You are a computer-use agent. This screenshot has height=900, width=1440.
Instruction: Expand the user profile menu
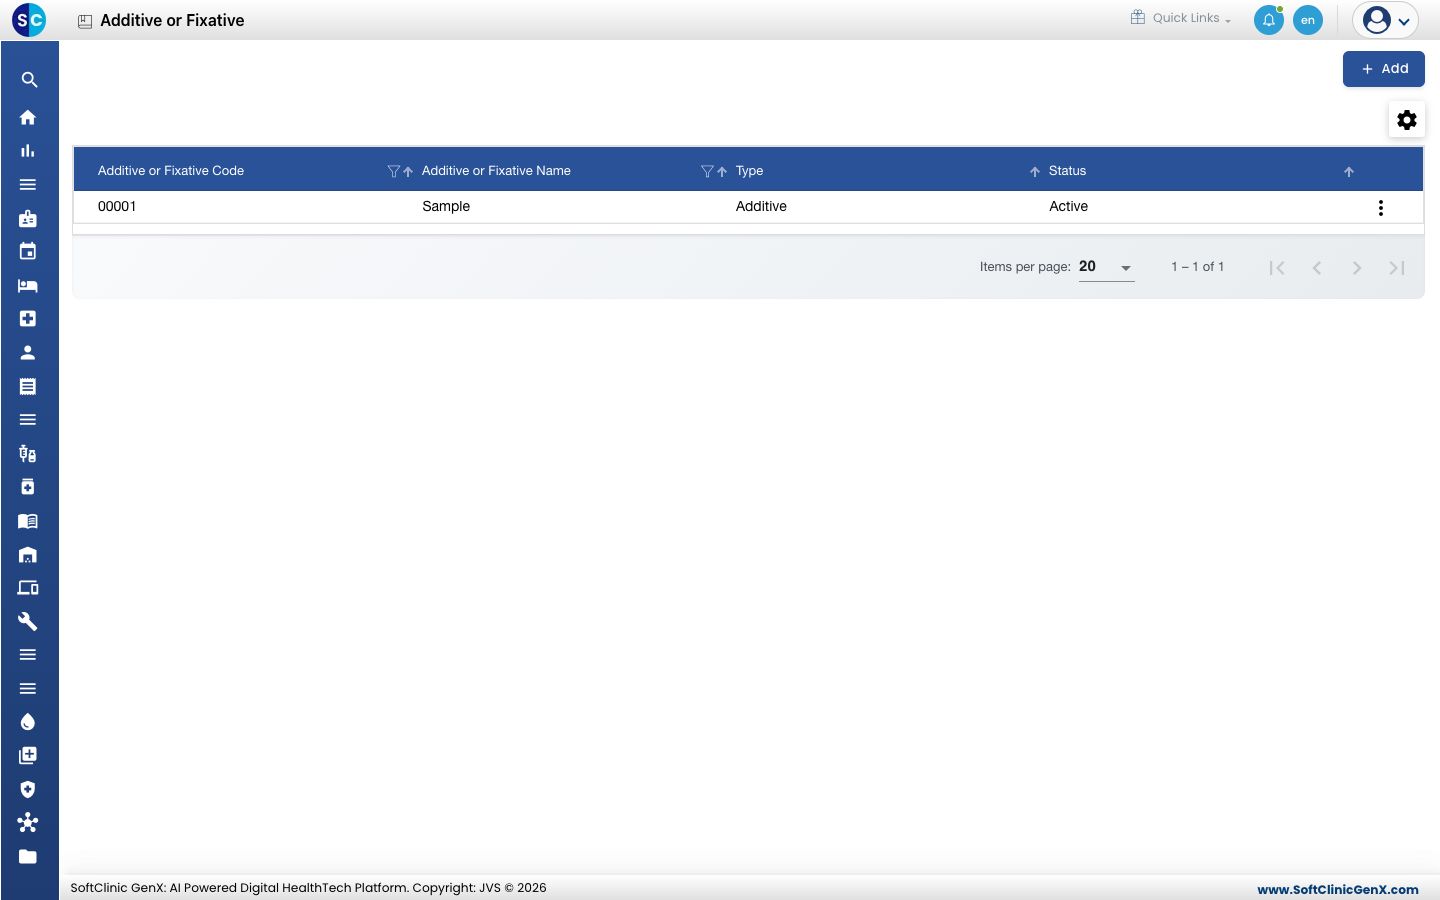(1386, 20)
